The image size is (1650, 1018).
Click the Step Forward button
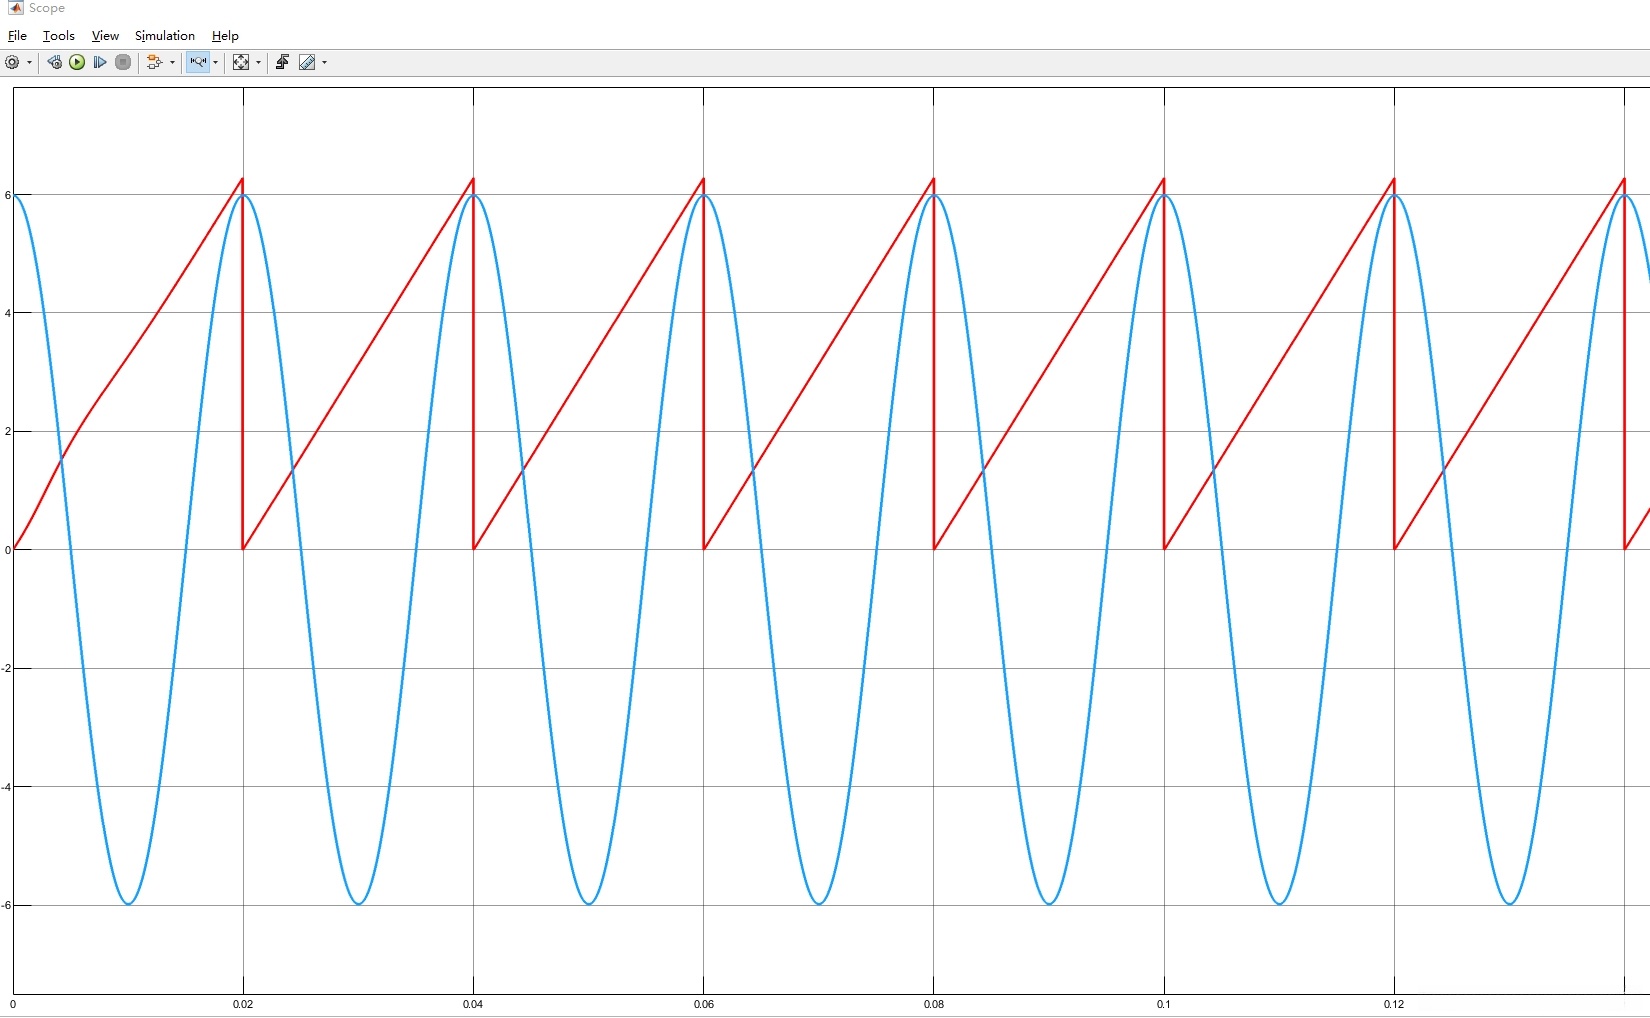(x=100, y=62)
